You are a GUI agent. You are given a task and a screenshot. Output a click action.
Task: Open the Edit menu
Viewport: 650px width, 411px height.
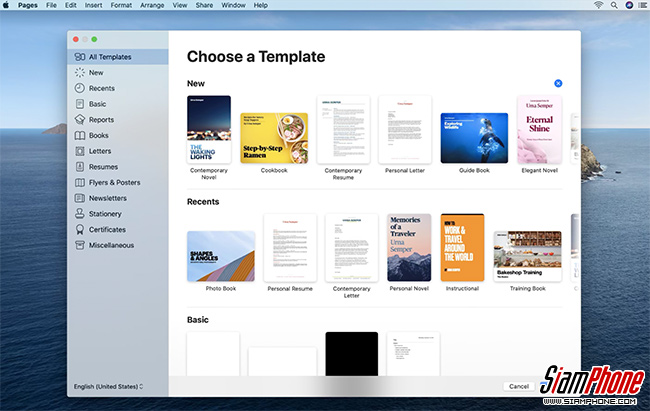click(x=70, y=5)
